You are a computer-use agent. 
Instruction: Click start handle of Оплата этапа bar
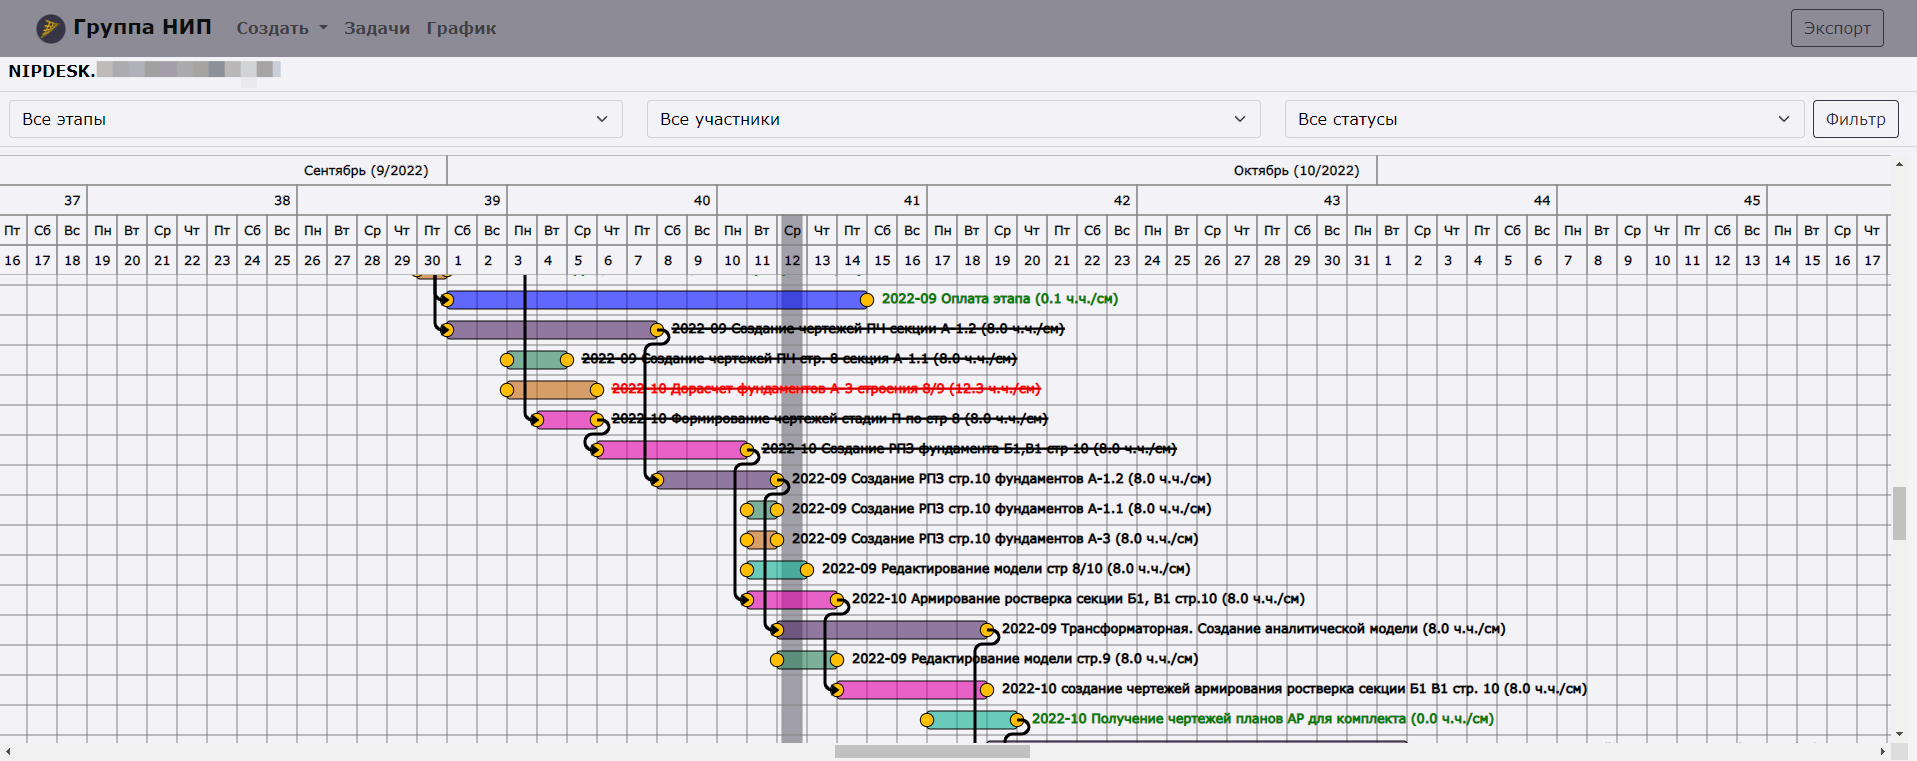447,299
